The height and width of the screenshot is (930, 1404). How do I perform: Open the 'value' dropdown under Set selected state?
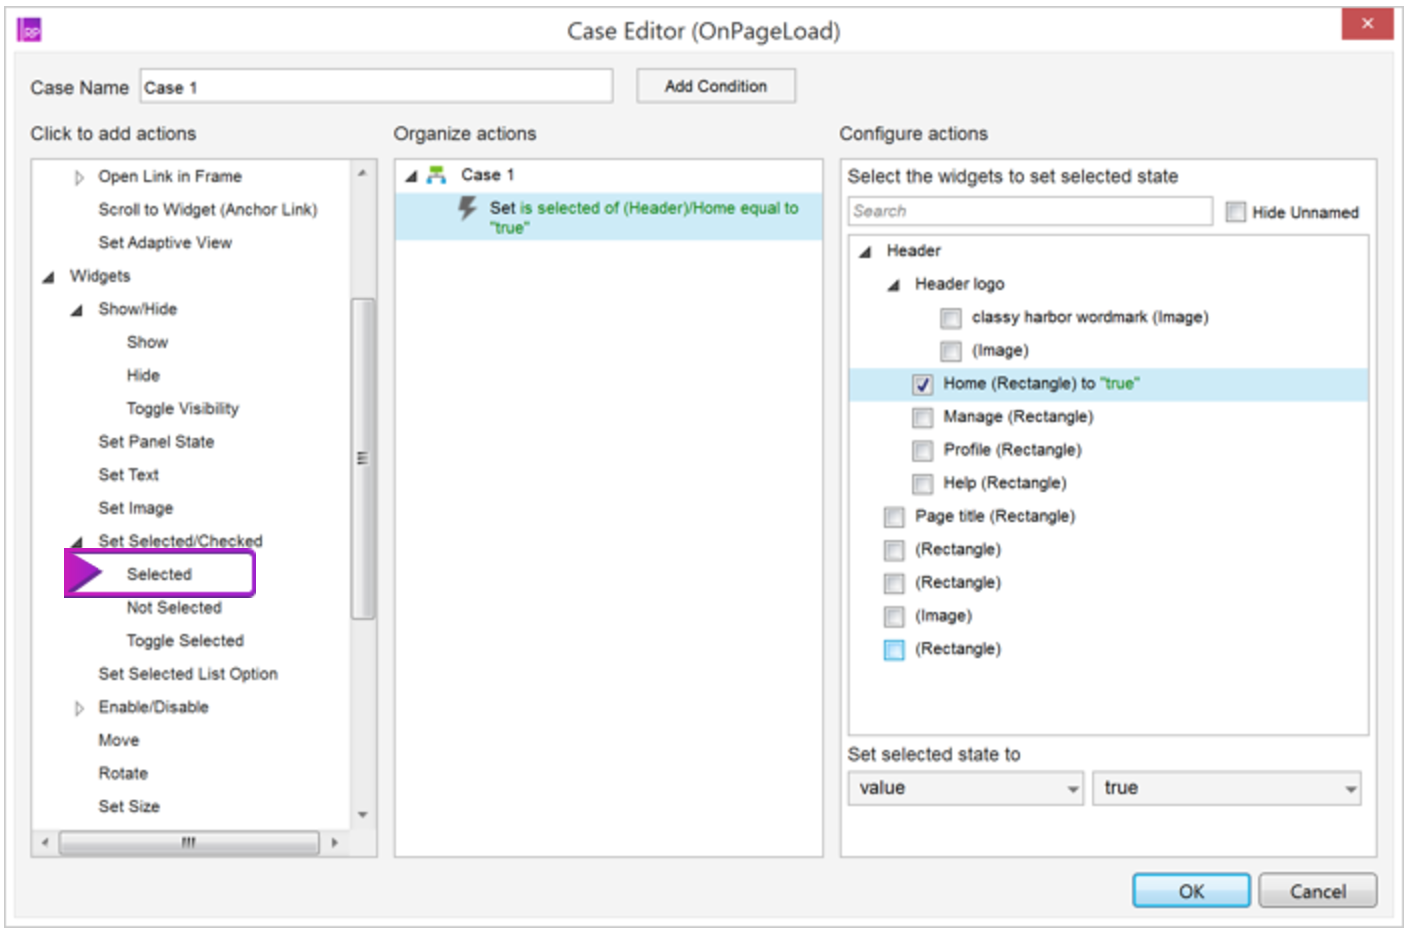965,788
